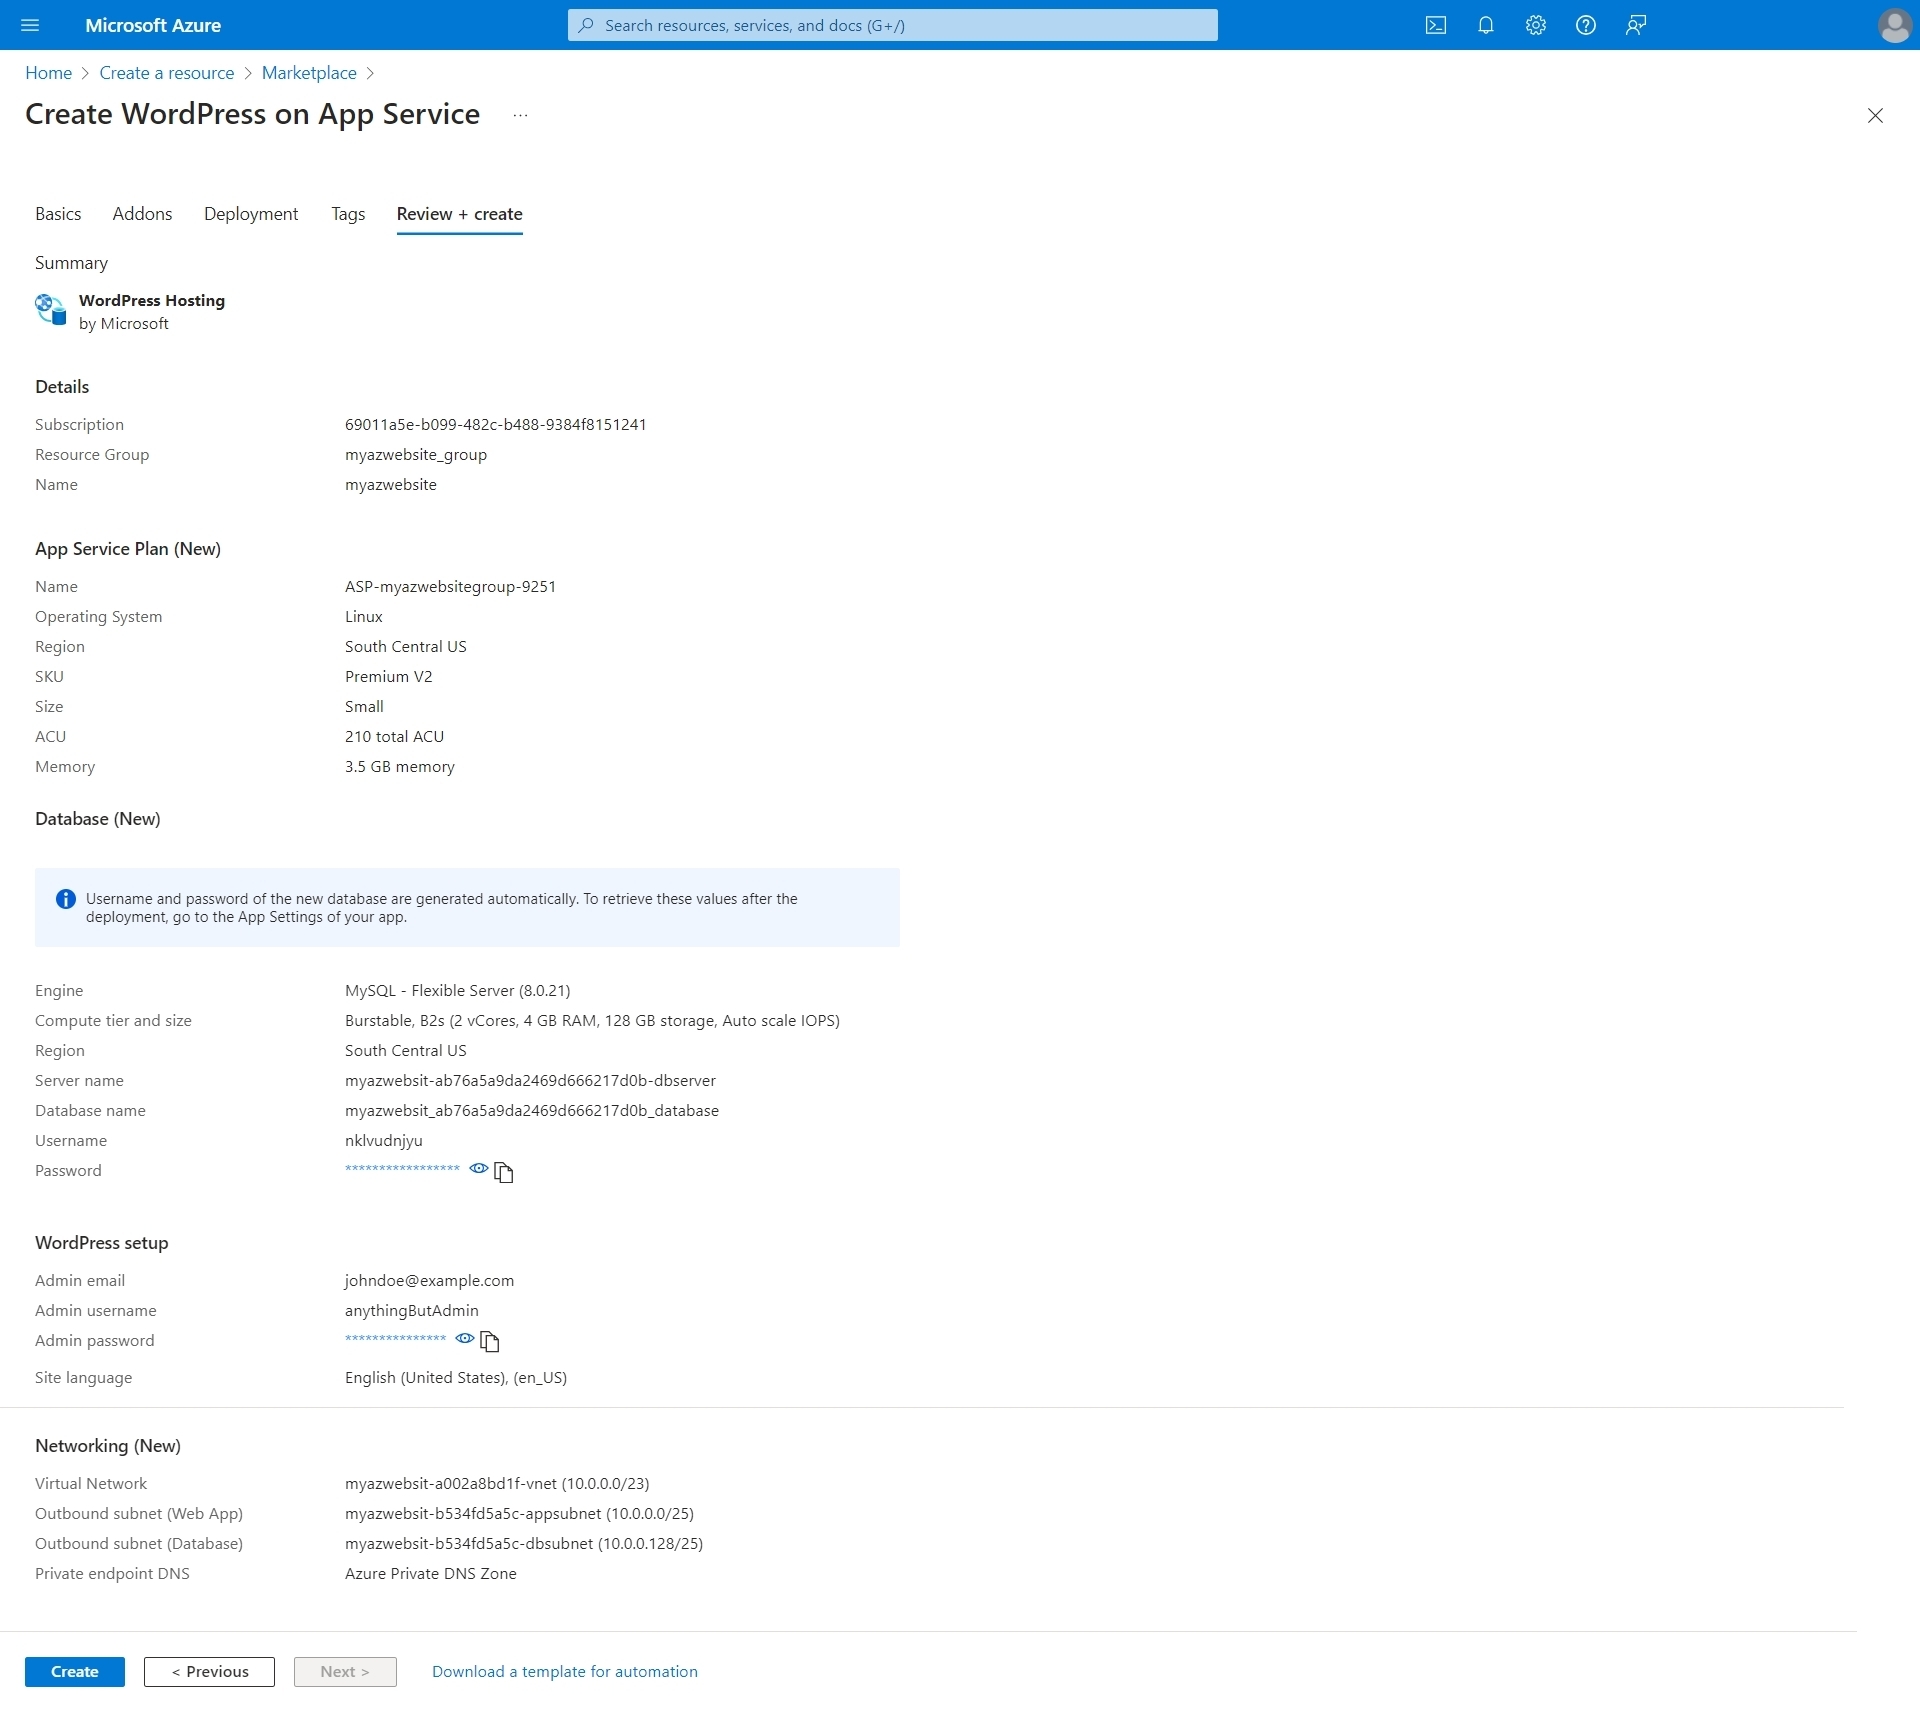
Task: Click the 3.5 GB memory value
Action: point(400,767)
